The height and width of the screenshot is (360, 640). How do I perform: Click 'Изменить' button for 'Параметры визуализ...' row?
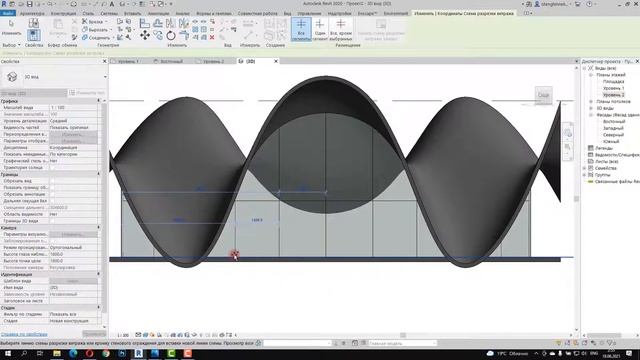[73, 234]
